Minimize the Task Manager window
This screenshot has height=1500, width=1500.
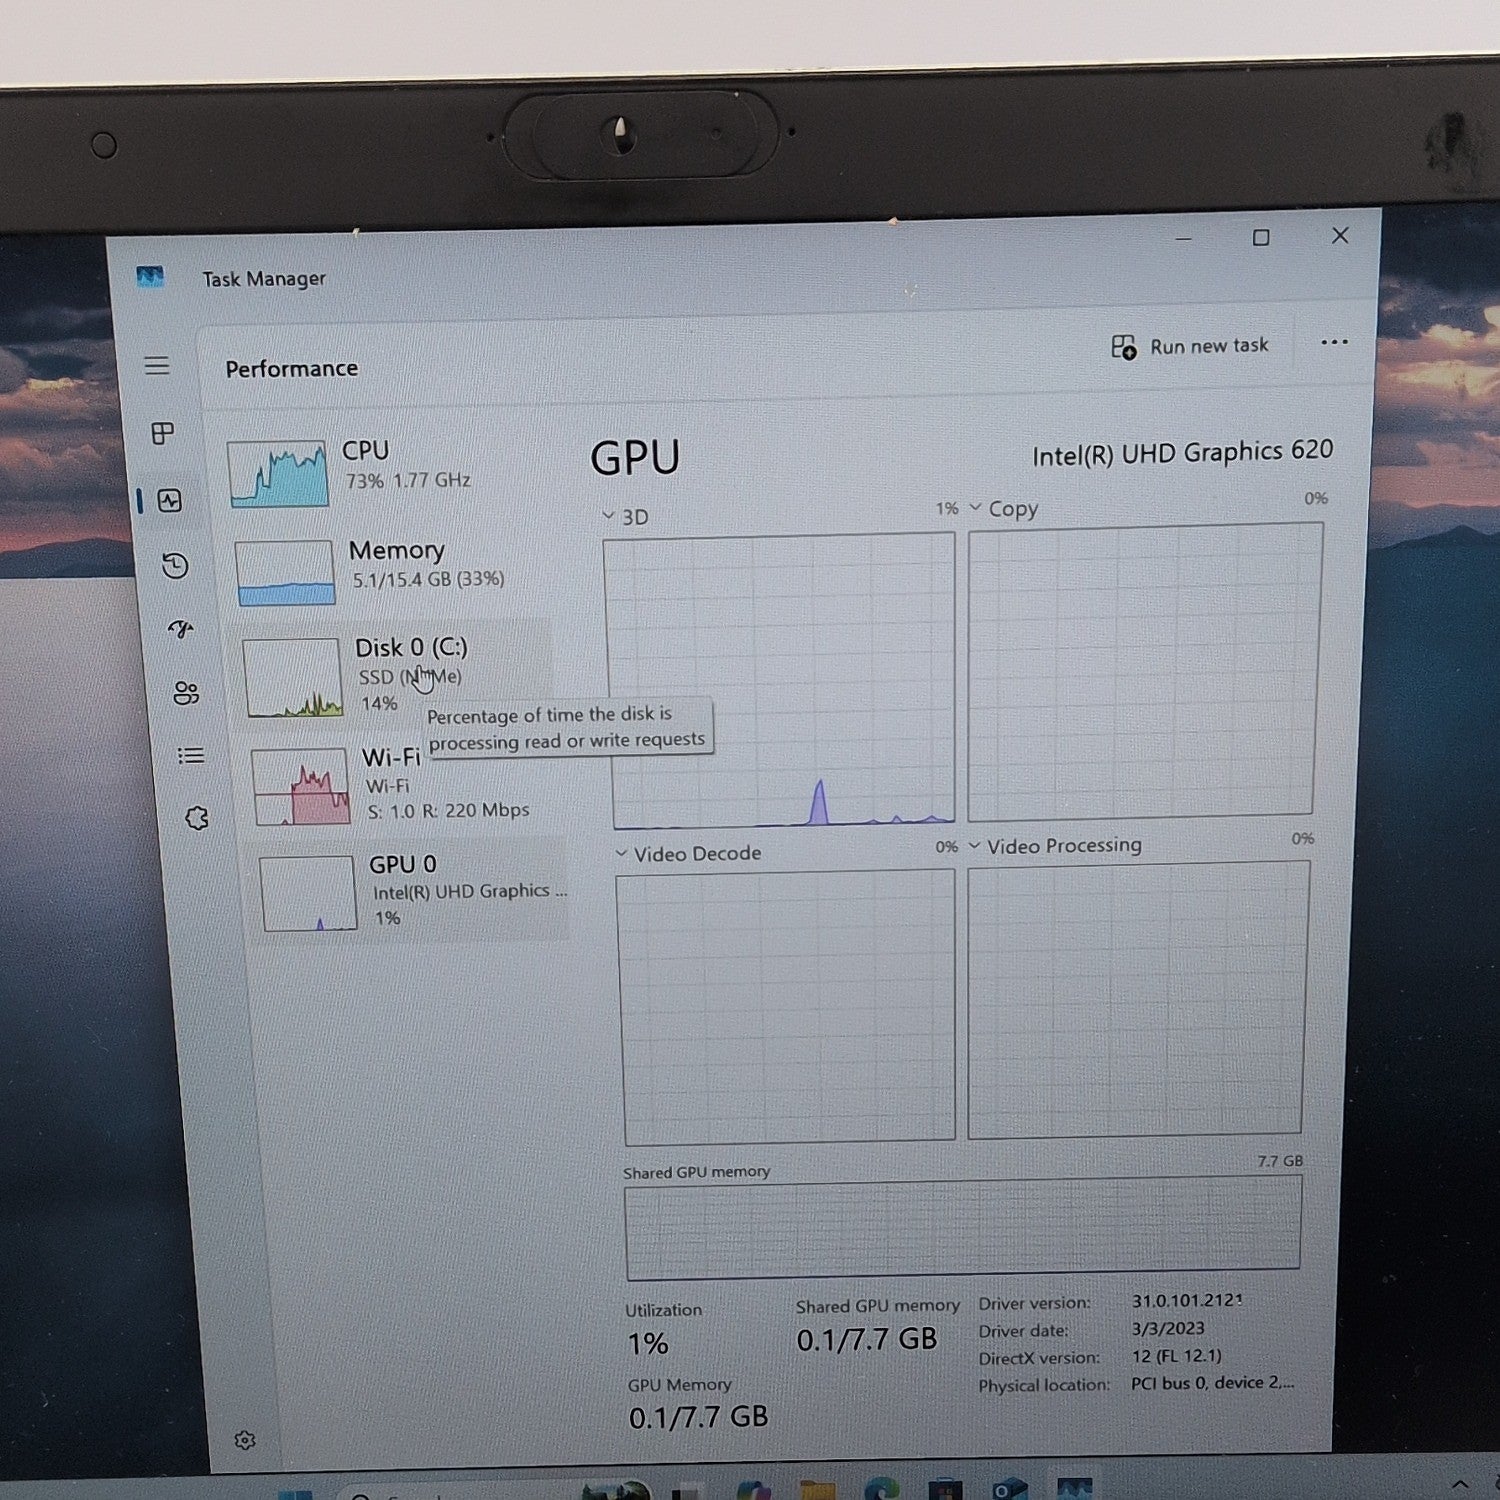(1183, 239)
